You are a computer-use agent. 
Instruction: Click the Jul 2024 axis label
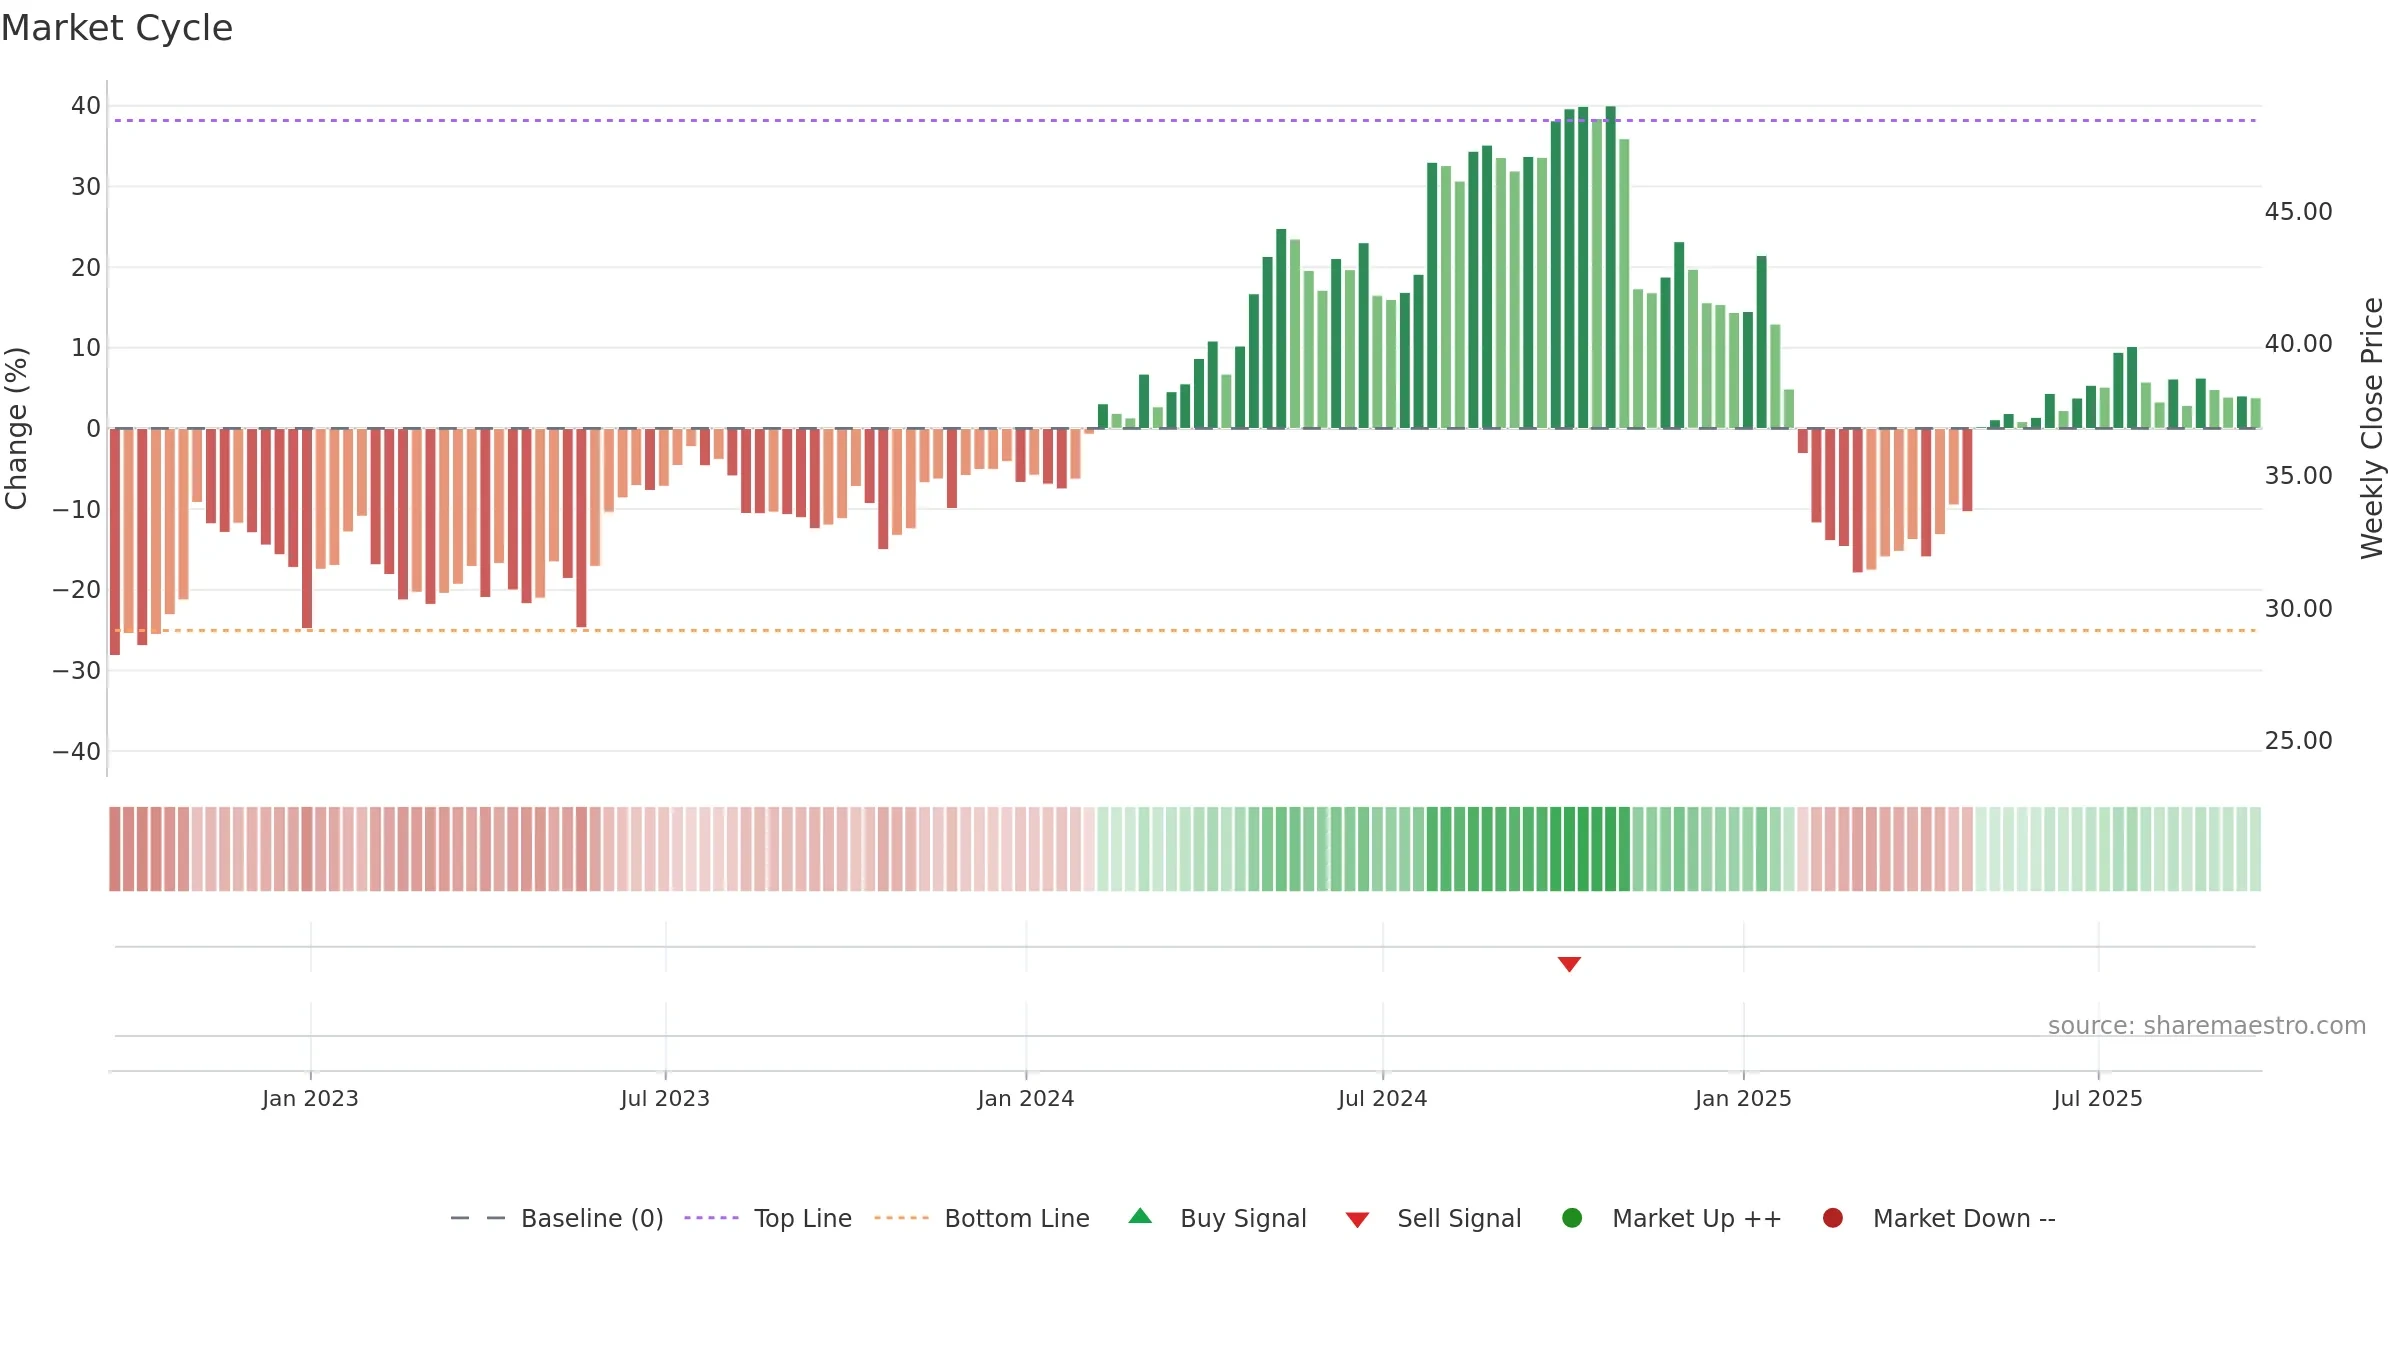tap(1383, 1098)
